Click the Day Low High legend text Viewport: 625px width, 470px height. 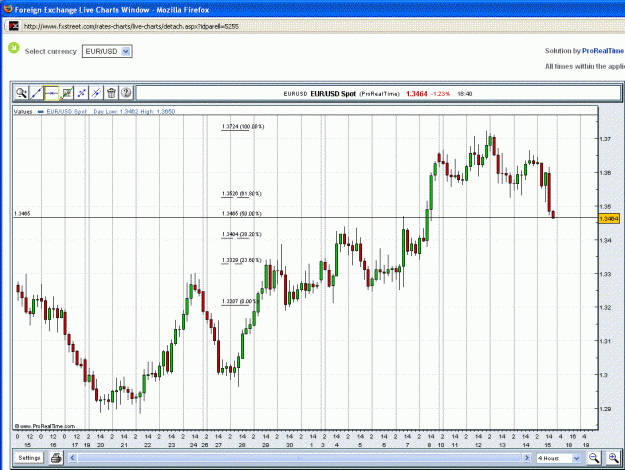pyautogui.click(x=134, y=112)
